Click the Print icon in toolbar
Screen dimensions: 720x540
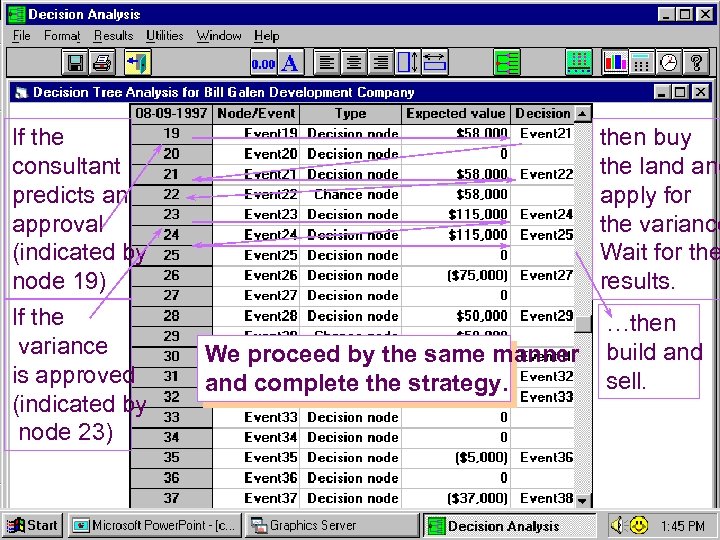101,62
